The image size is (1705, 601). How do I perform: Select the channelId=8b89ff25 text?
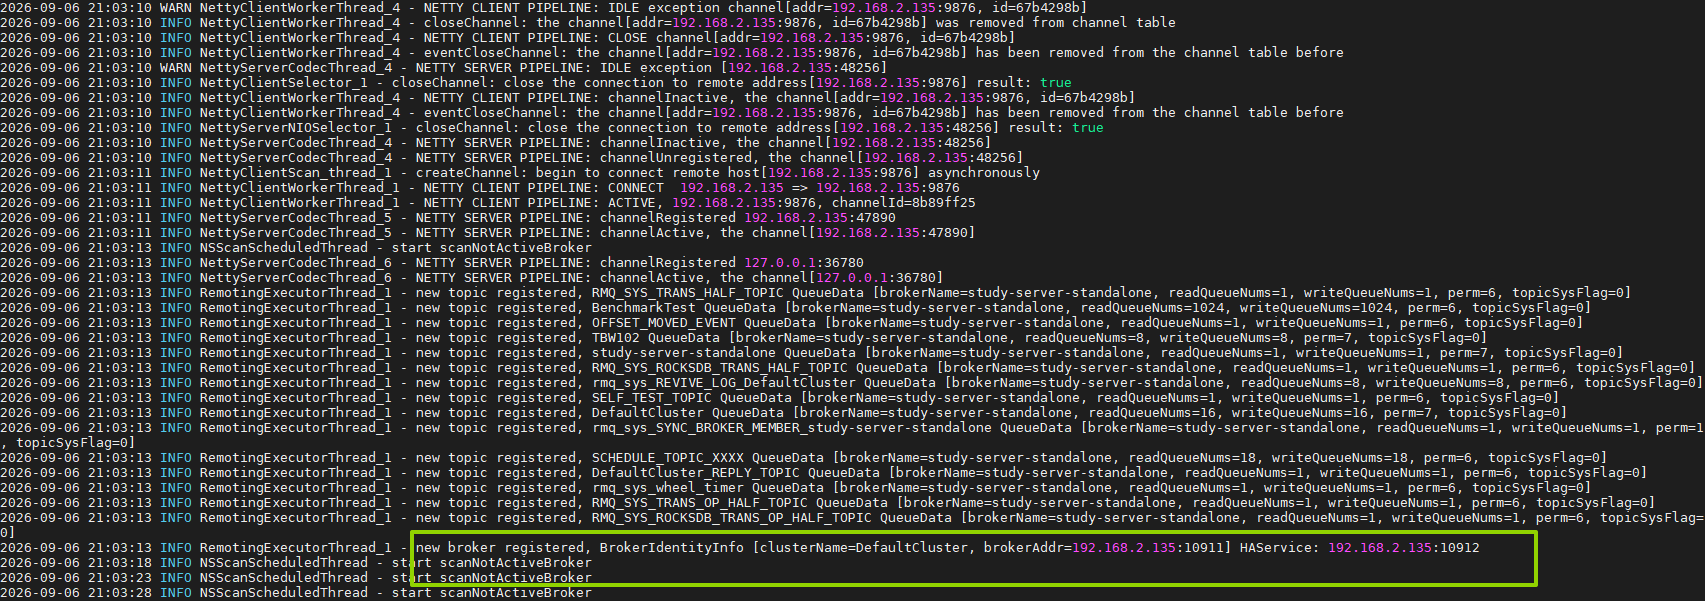click(x=903, y=203)
